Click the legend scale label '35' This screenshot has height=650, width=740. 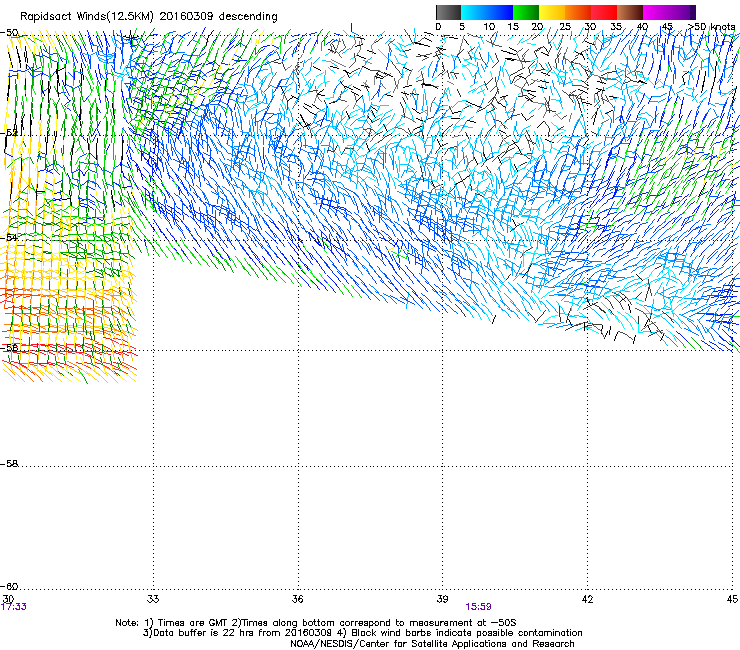click(616, 26)
